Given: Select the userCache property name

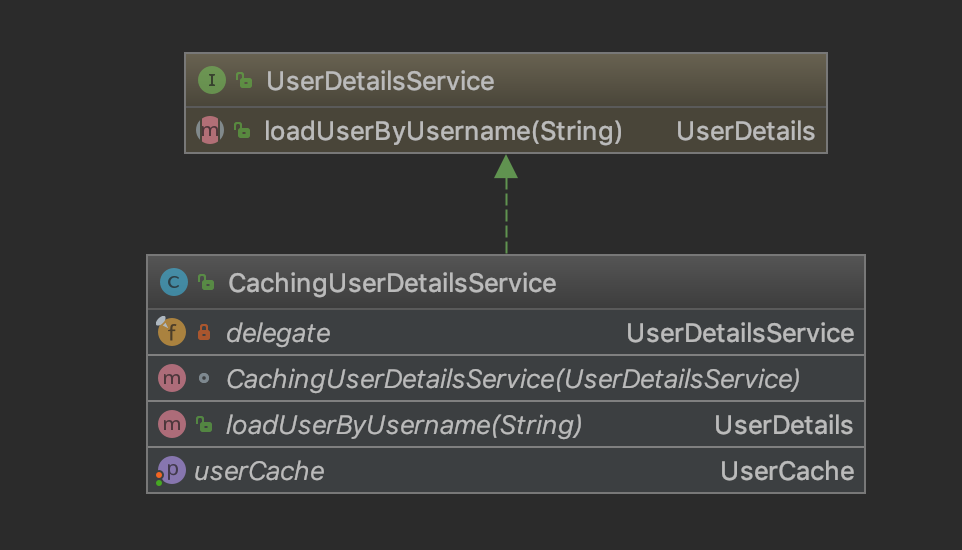Looking at the screenshot, I should 259,471.
